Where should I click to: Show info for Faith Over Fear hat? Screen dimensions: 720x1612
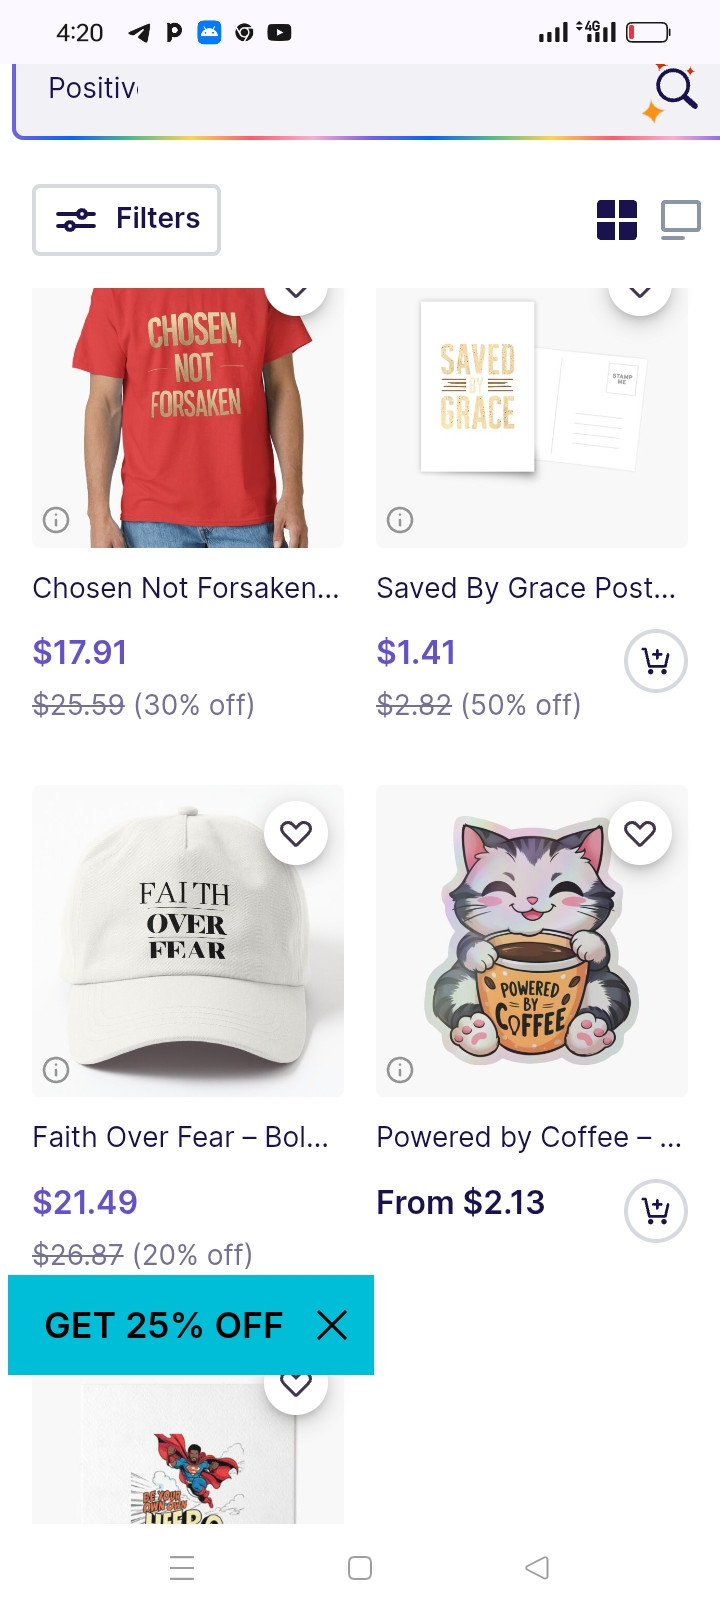[56, 1070]
